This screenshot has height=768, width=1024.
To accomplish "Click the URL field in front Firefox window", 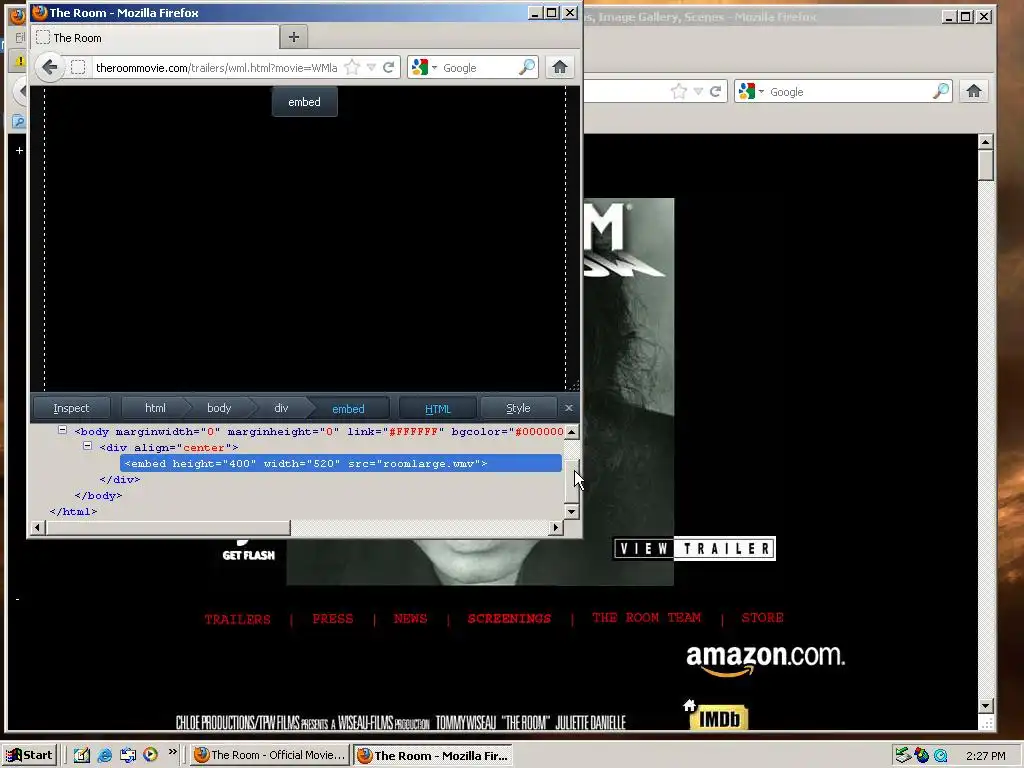I will [216, 67].
